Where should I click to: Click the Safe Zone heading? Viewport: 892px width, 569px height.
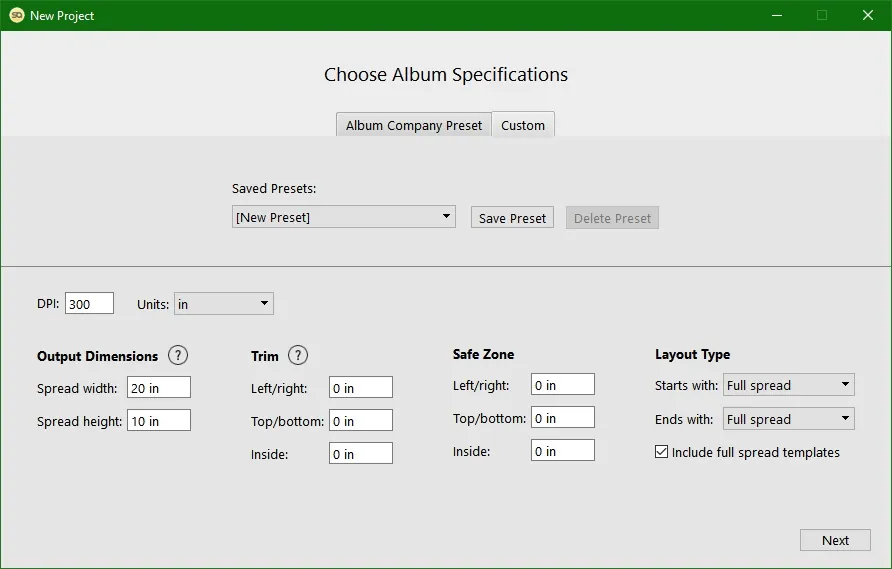[x=483, y=354]
